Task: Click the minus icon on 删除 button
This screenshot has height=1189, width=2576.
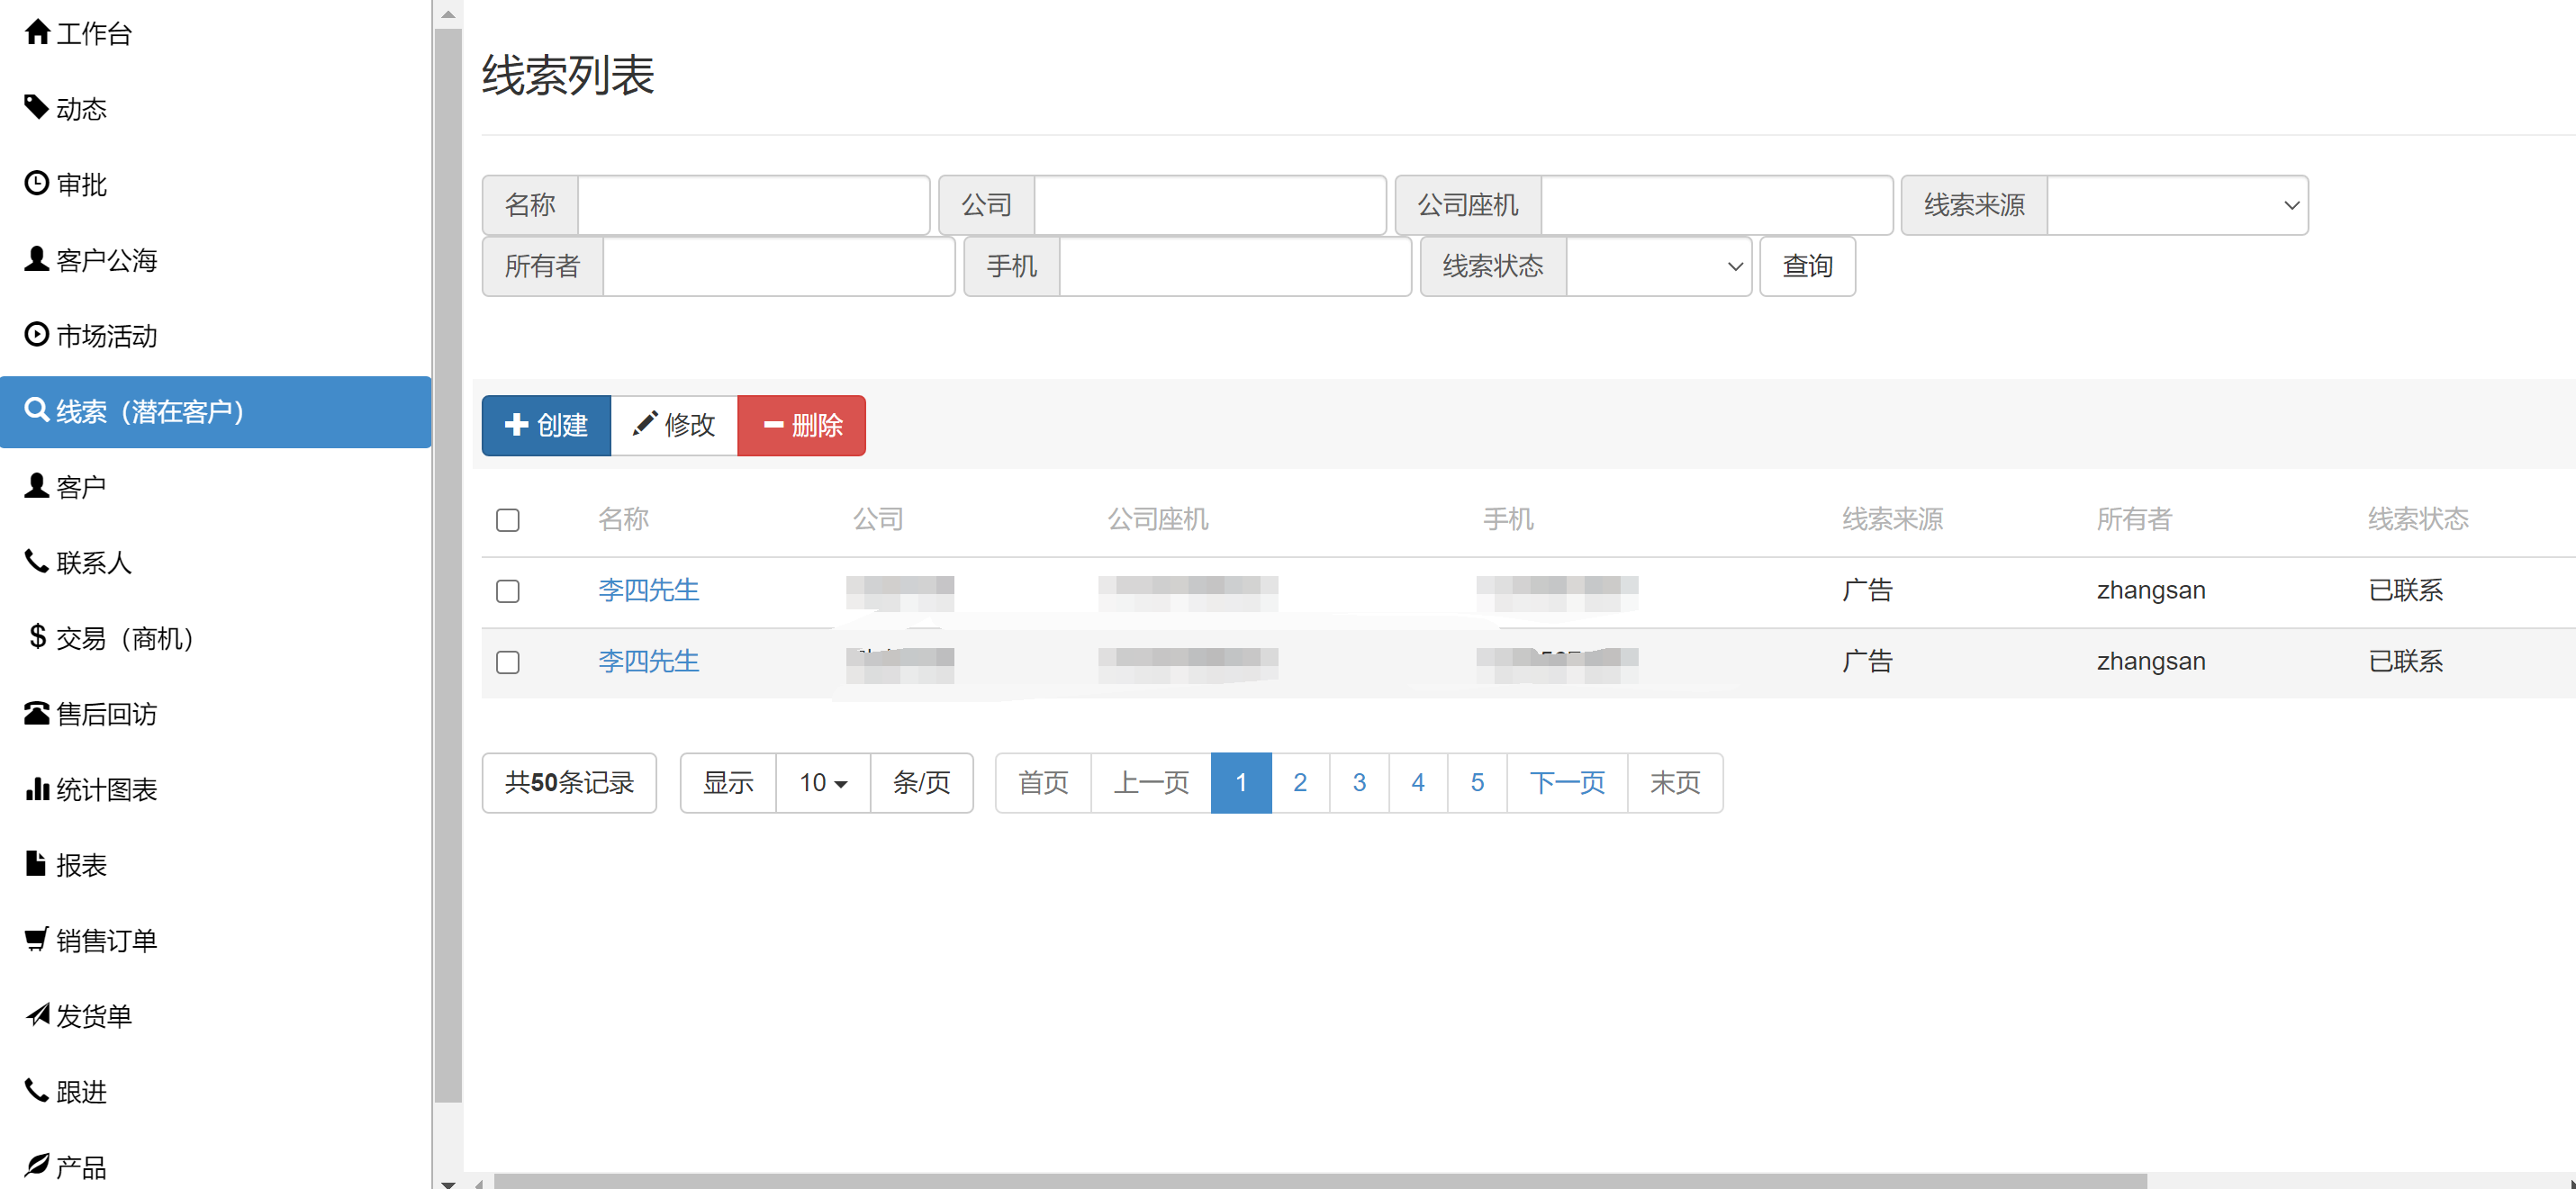Action: tap(773, 425)
